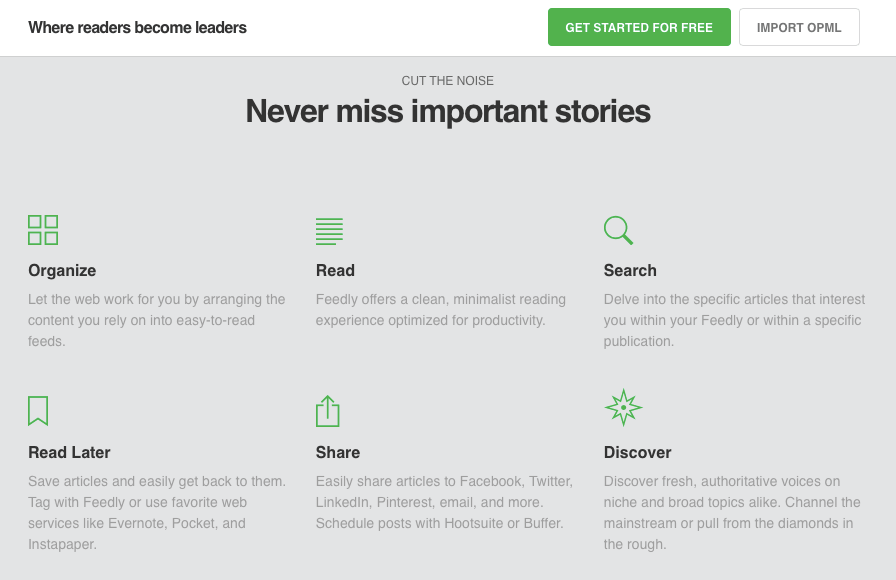The width and height of the screenshot is (896, 580).
Task: Click the Search magnifying glass icon
Action: click(618, 230)
